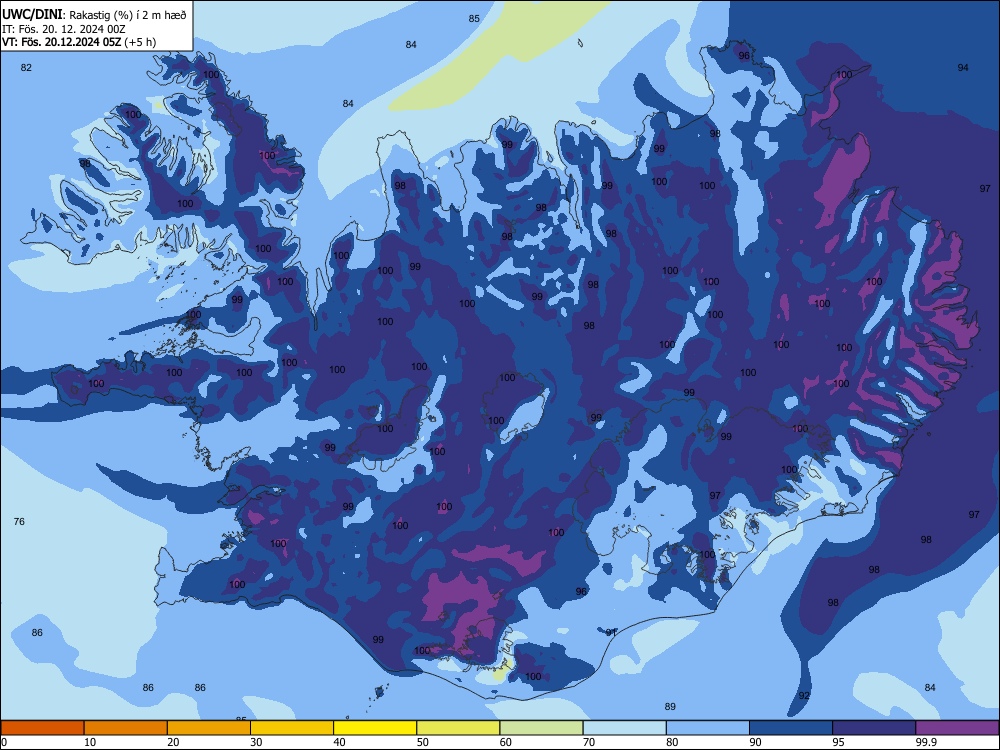Select the dark indigo 95–99.9 legend swatch

[874, 728]
